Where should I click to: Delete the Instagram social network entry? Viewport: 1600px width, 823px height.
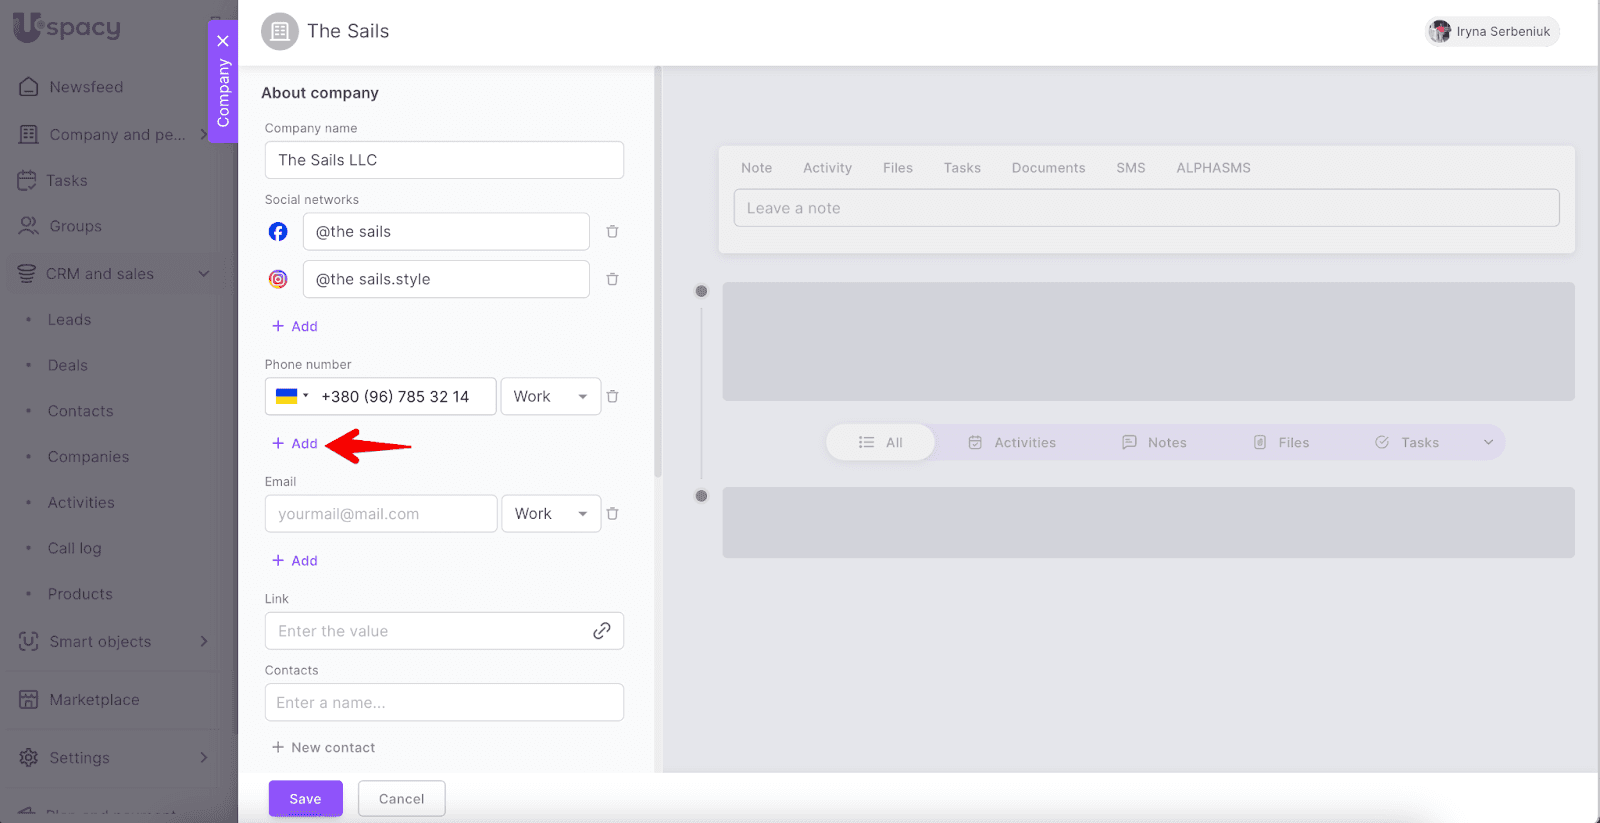[x=612, y=280]
